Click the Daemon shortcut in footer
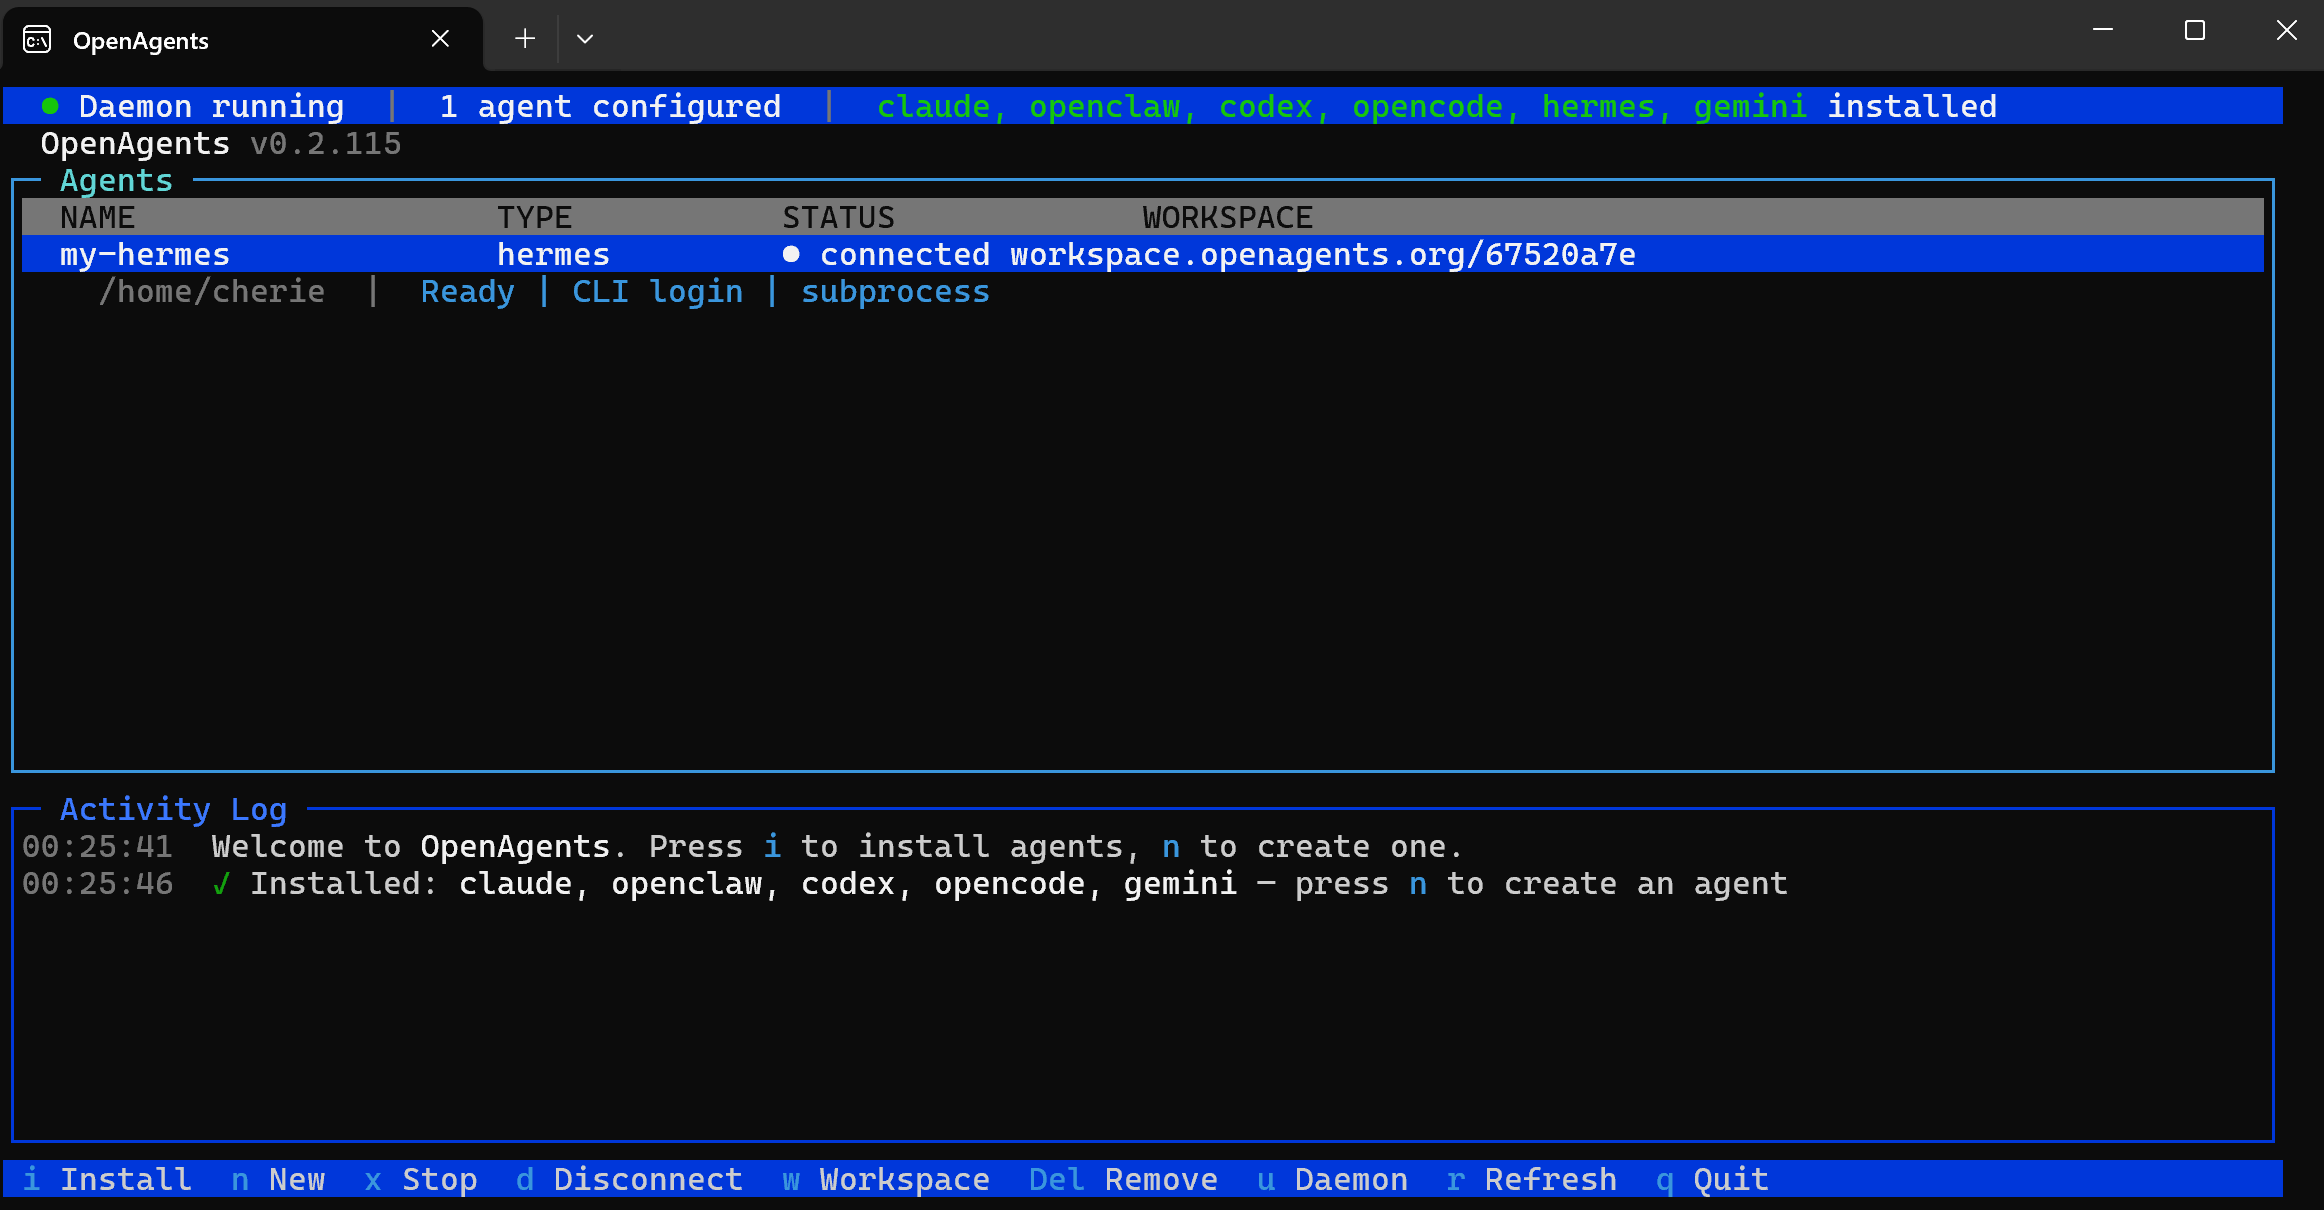 pyautogui.click(x=1333, y=1180)
